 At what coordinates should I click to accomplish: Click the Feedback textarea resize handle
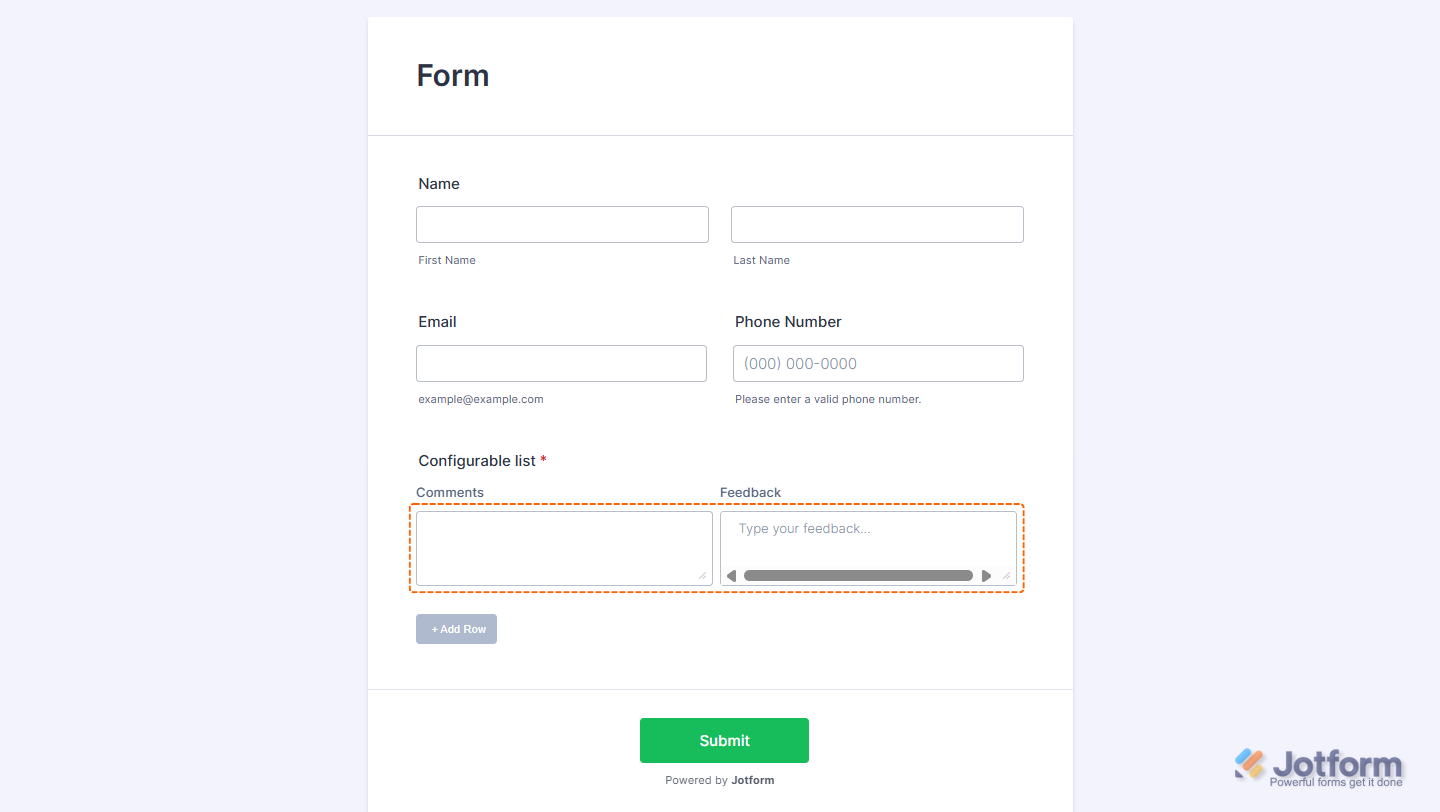1006,576
